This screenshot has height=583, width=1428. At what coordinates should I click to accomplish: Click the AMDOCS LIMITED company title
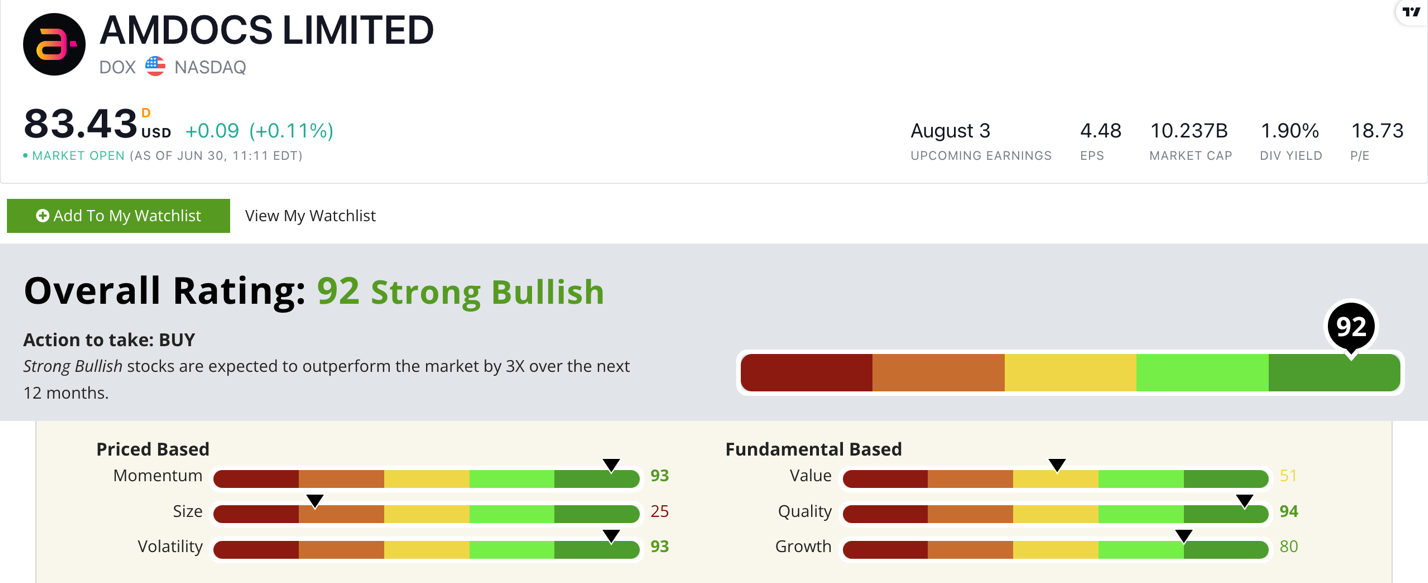click(267, 31)
